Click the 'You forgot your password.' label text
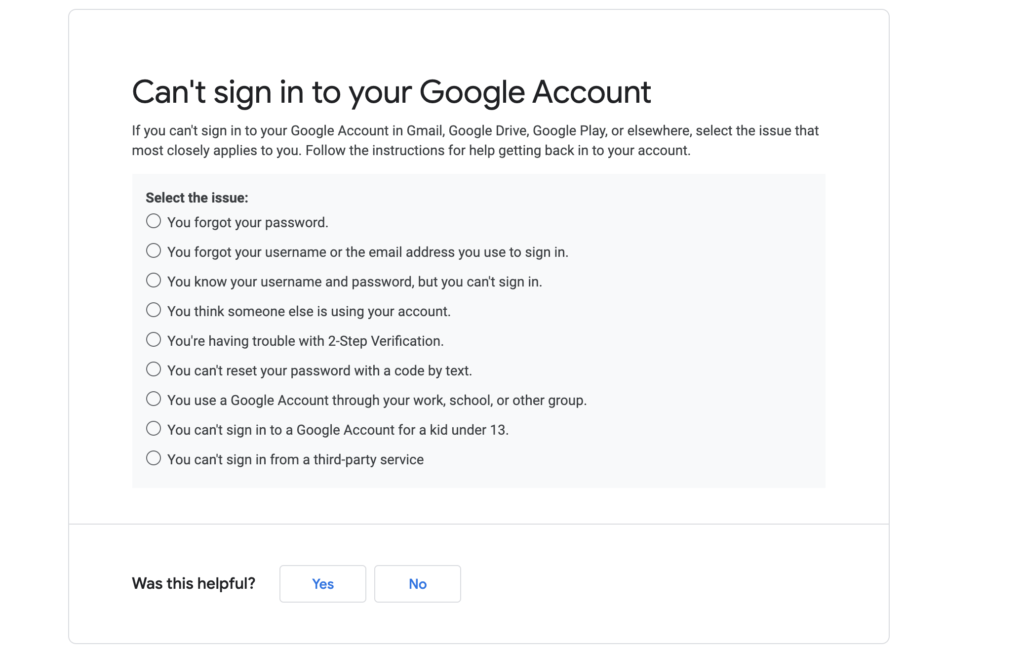The image size is (1024, 653). coord(247,222)
